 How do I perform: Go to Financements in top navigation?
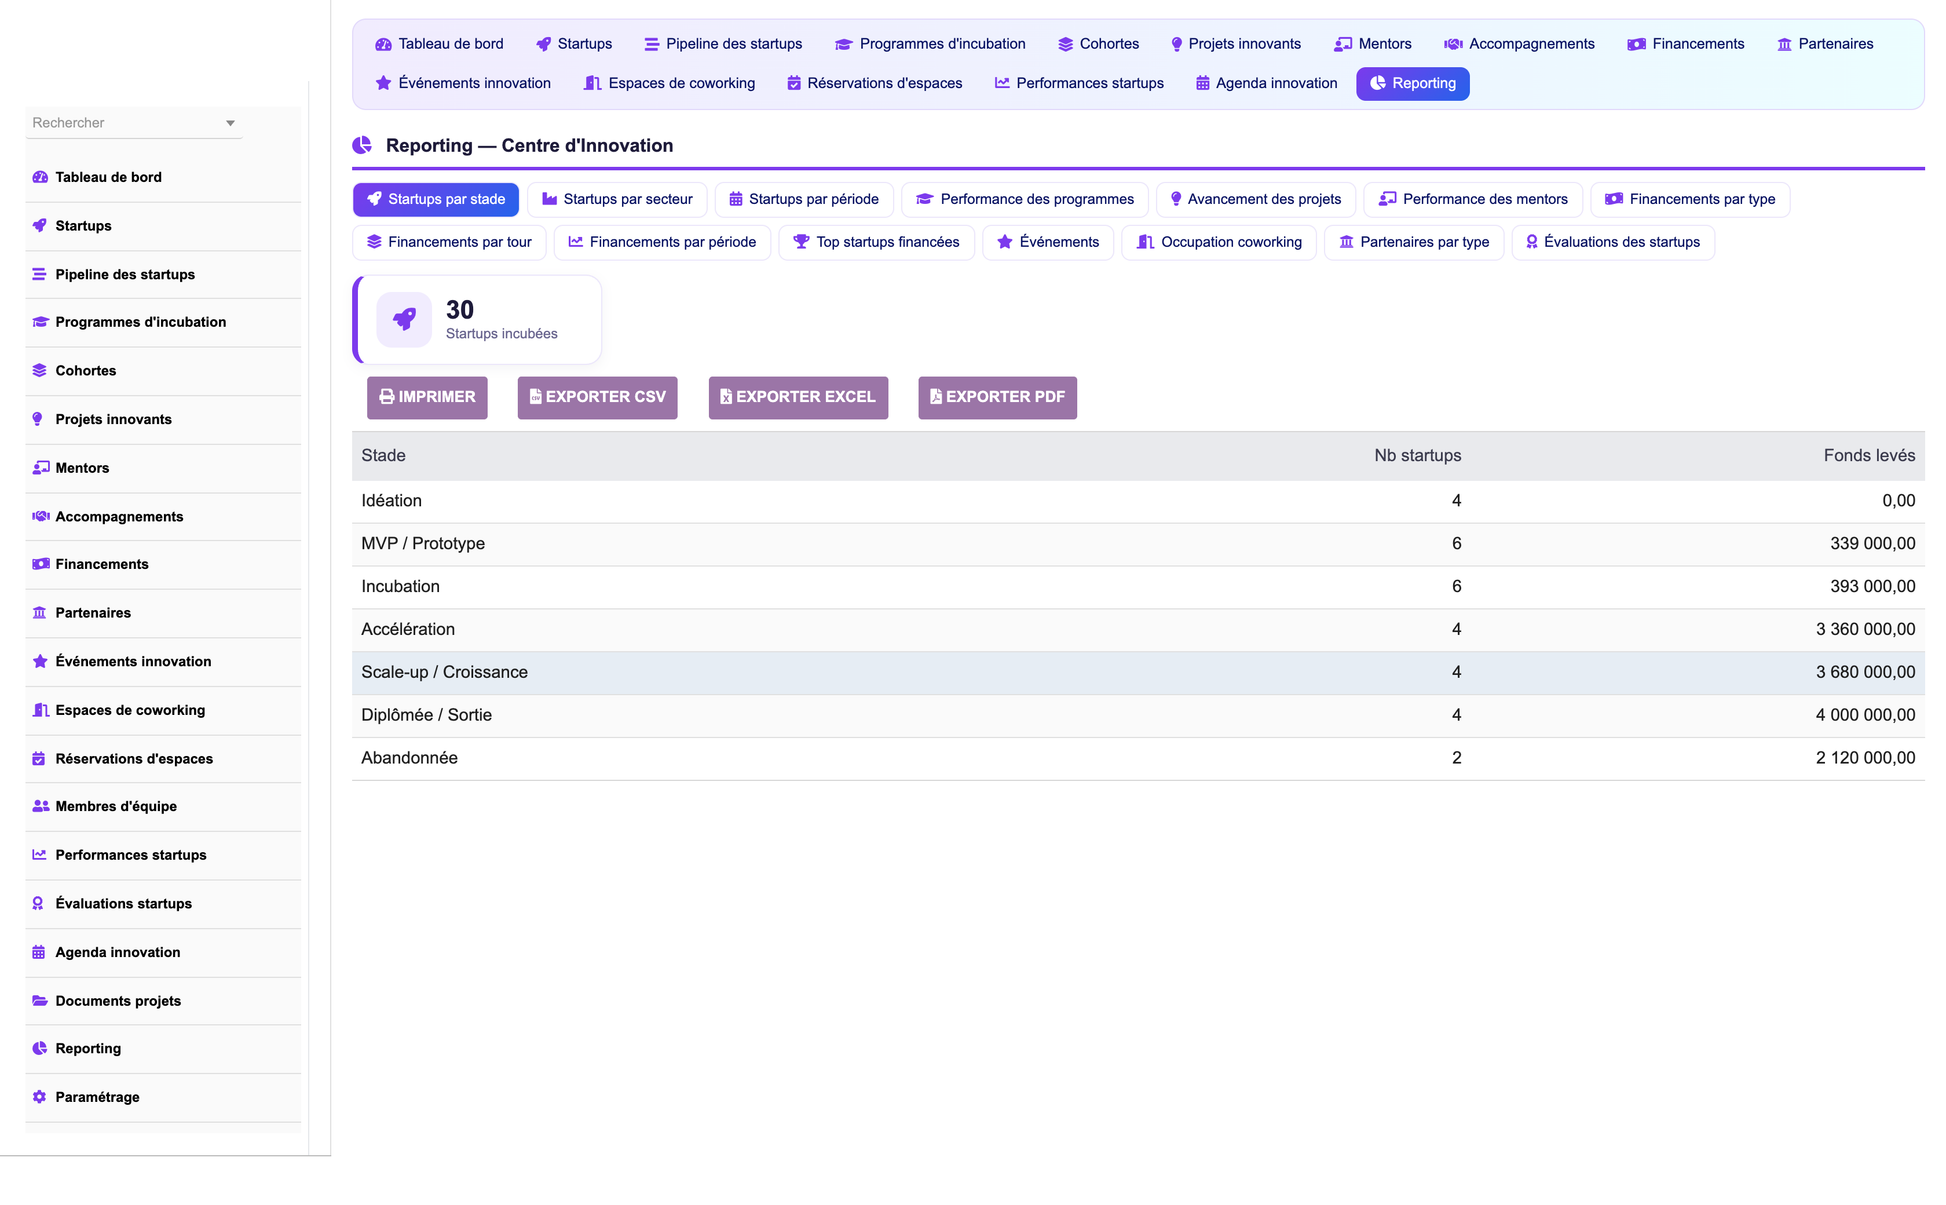[x=1686, y=44]
